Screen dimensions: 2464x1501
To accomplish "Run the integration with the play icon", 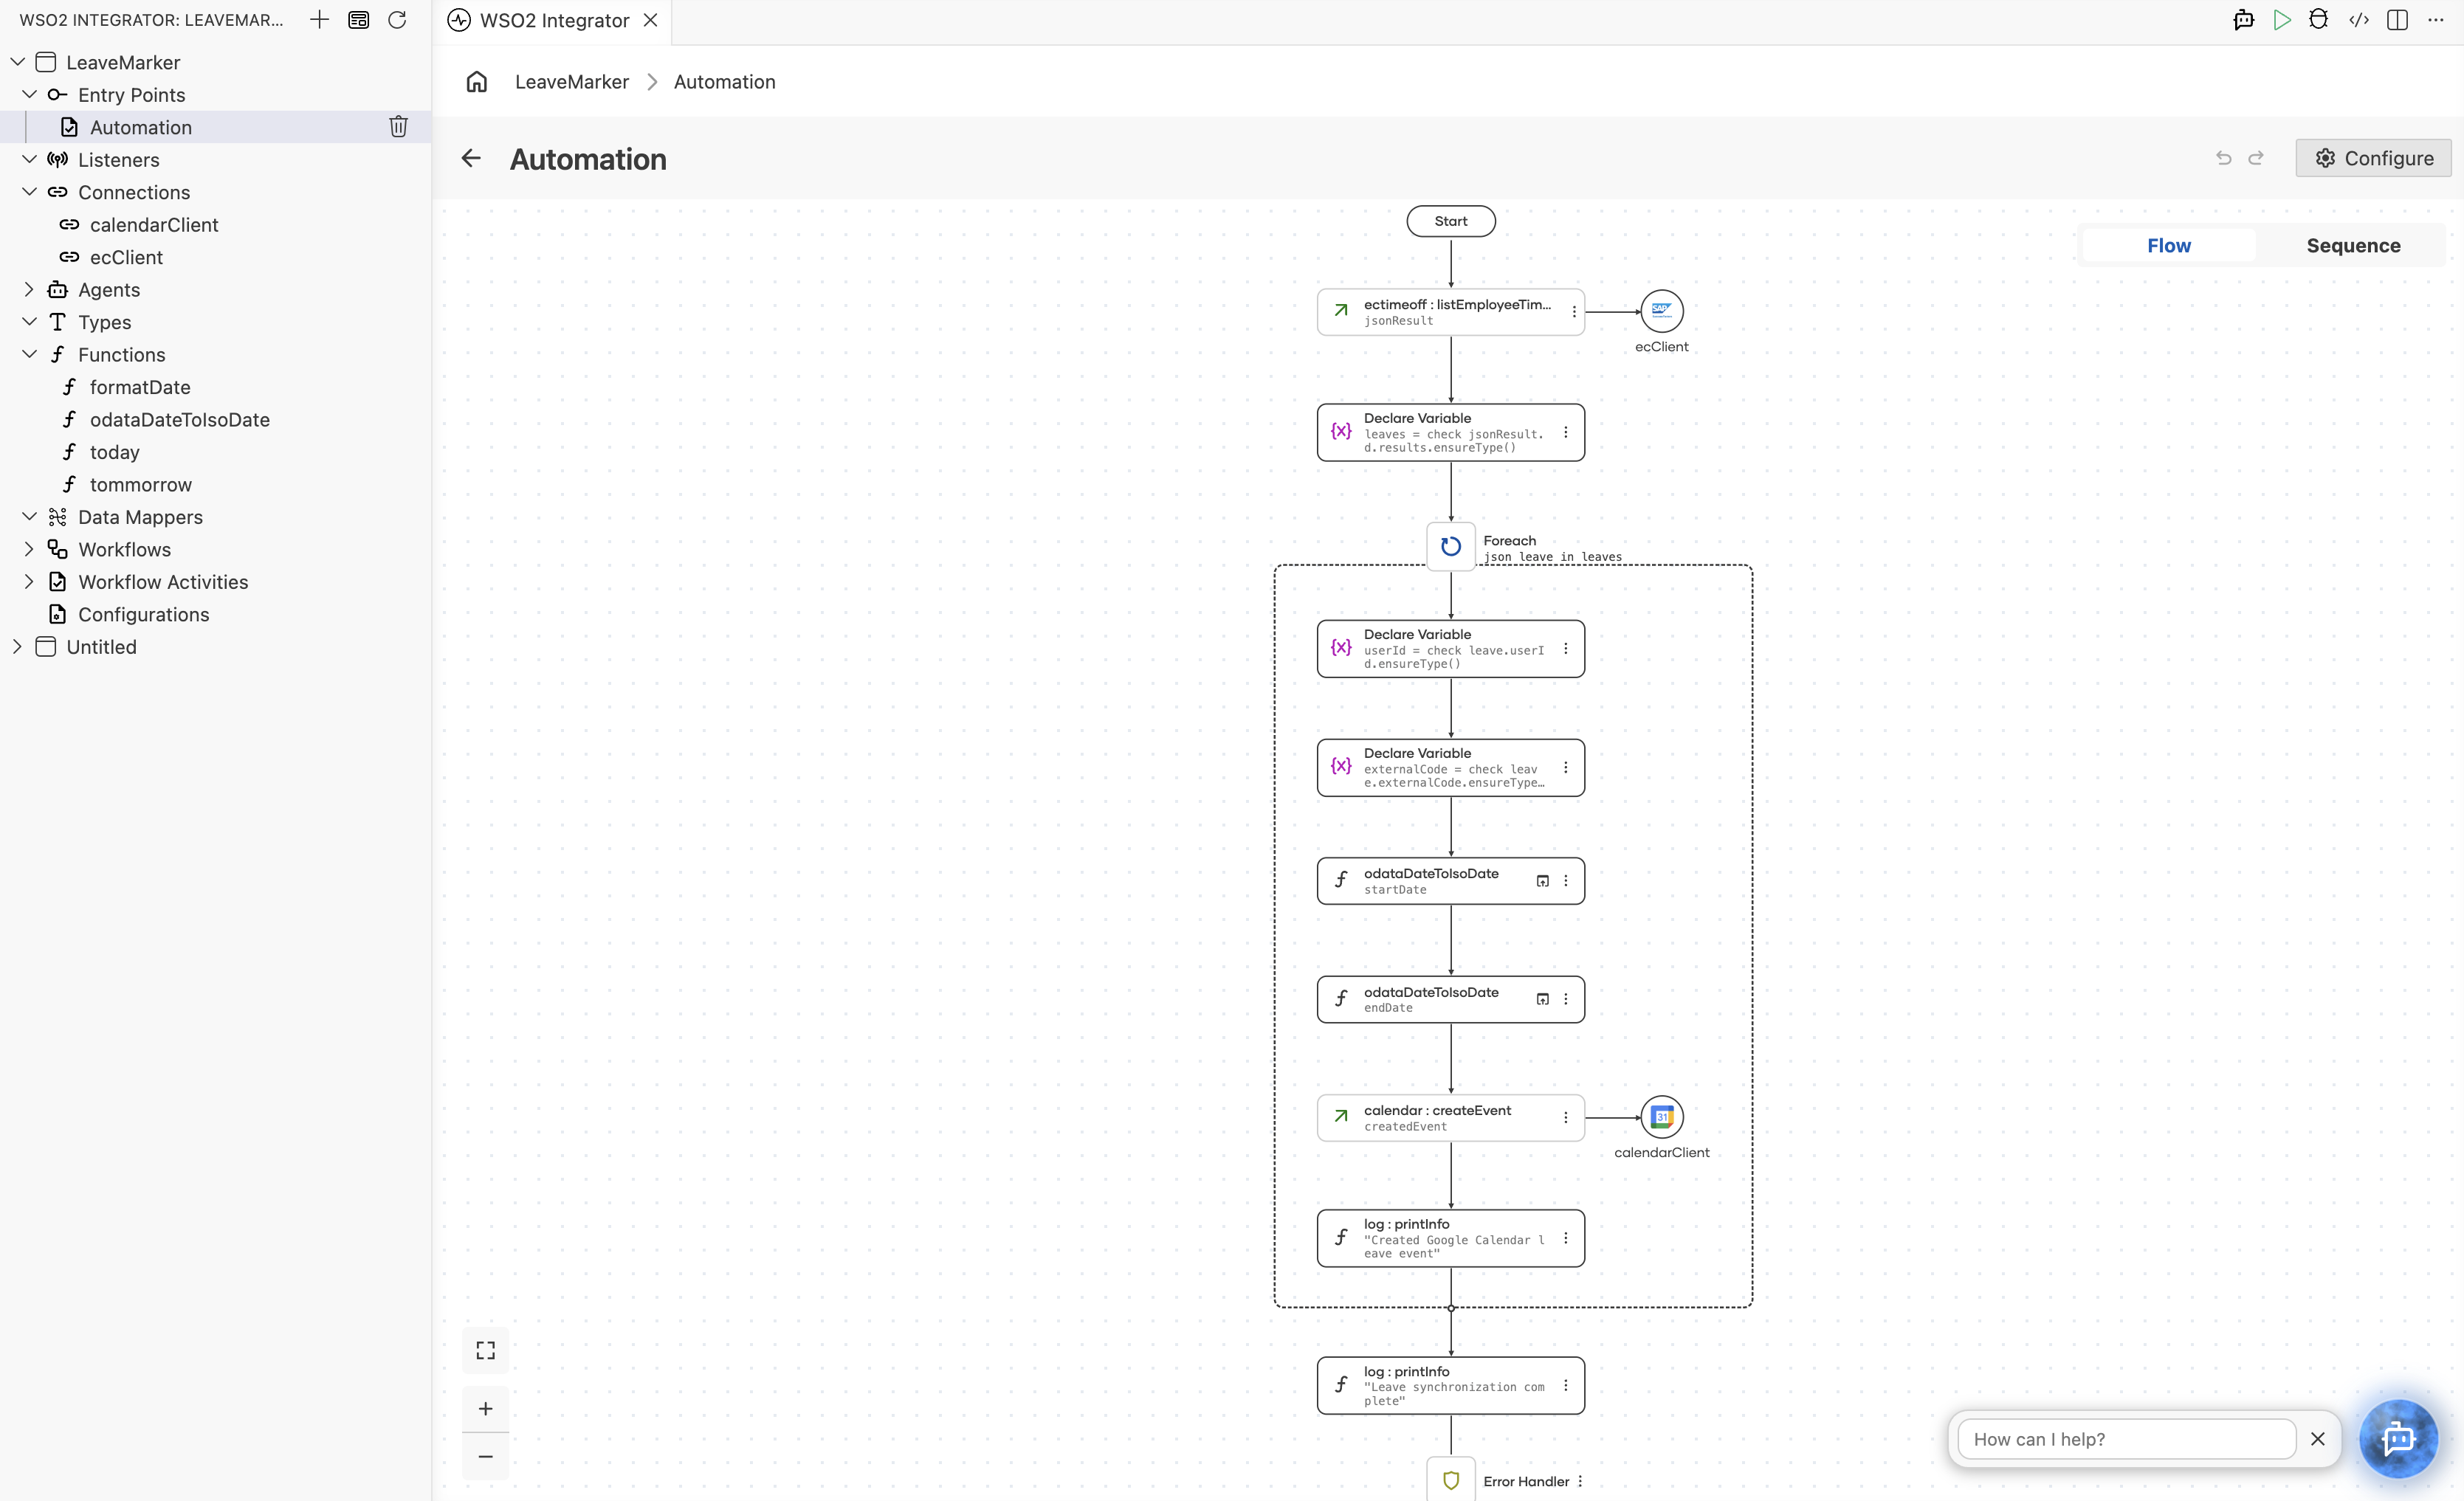I will (2282, 20).
